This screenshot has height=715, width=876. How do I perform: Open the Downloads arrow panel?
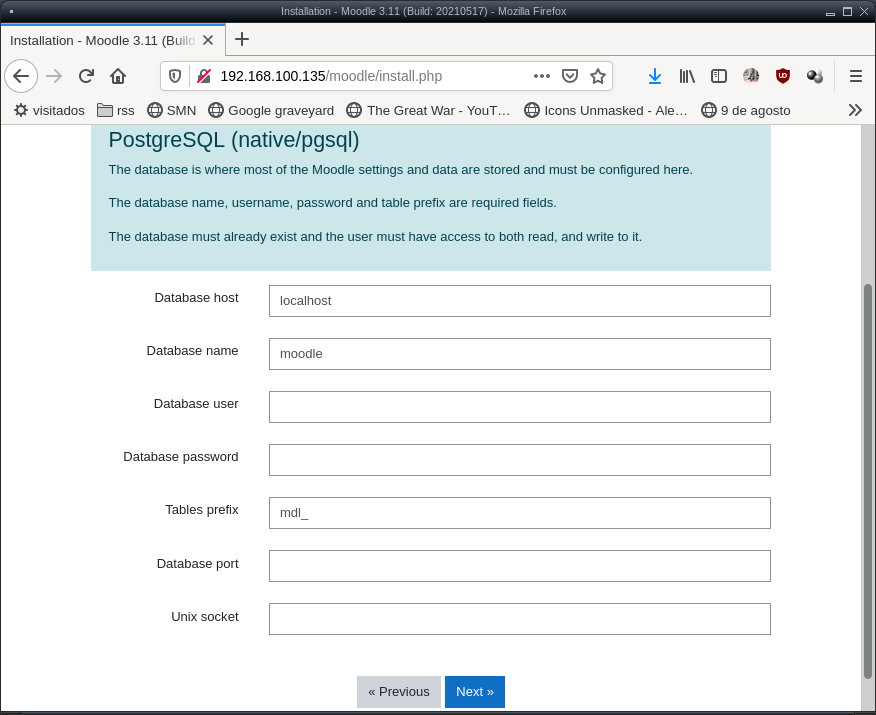coord(655,76)
